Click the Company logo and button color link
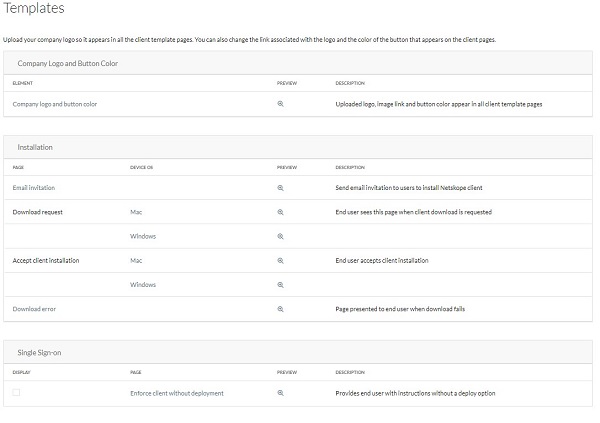The image size is (600, 423). point(54,104)
